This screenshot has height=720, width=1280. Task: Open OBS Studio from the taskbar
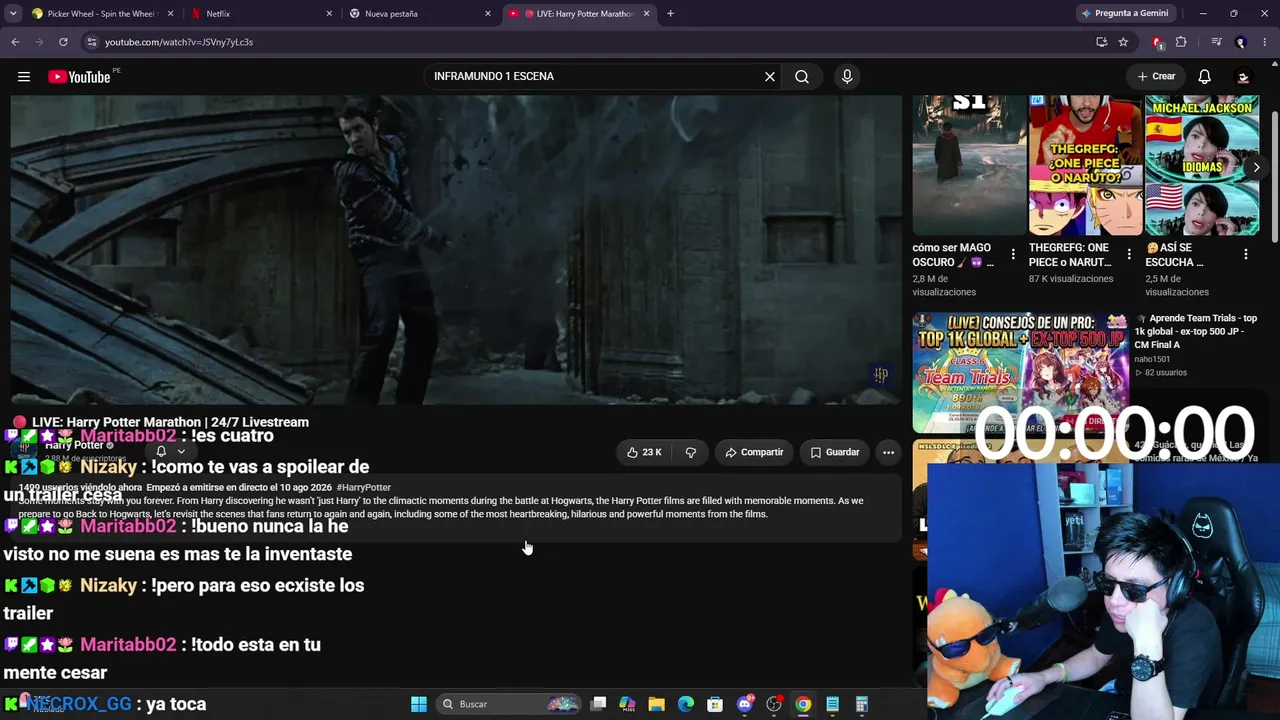click(774, 704)
